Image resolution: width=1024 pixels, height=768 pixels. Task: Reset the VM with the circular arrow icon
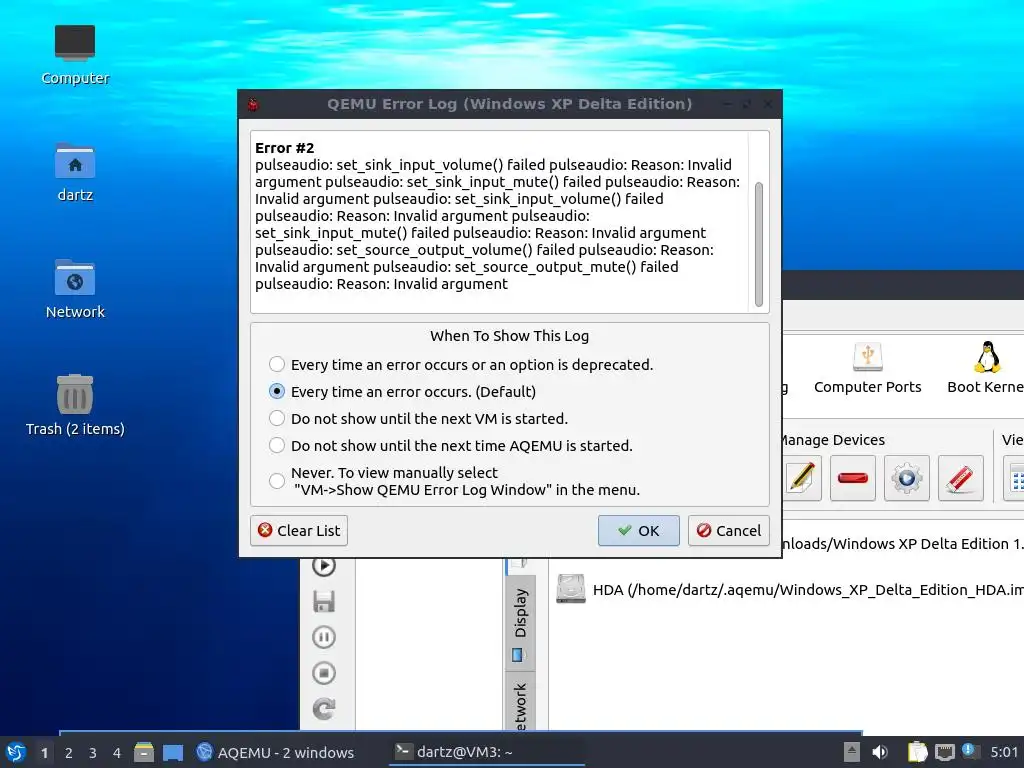[324, 709]
